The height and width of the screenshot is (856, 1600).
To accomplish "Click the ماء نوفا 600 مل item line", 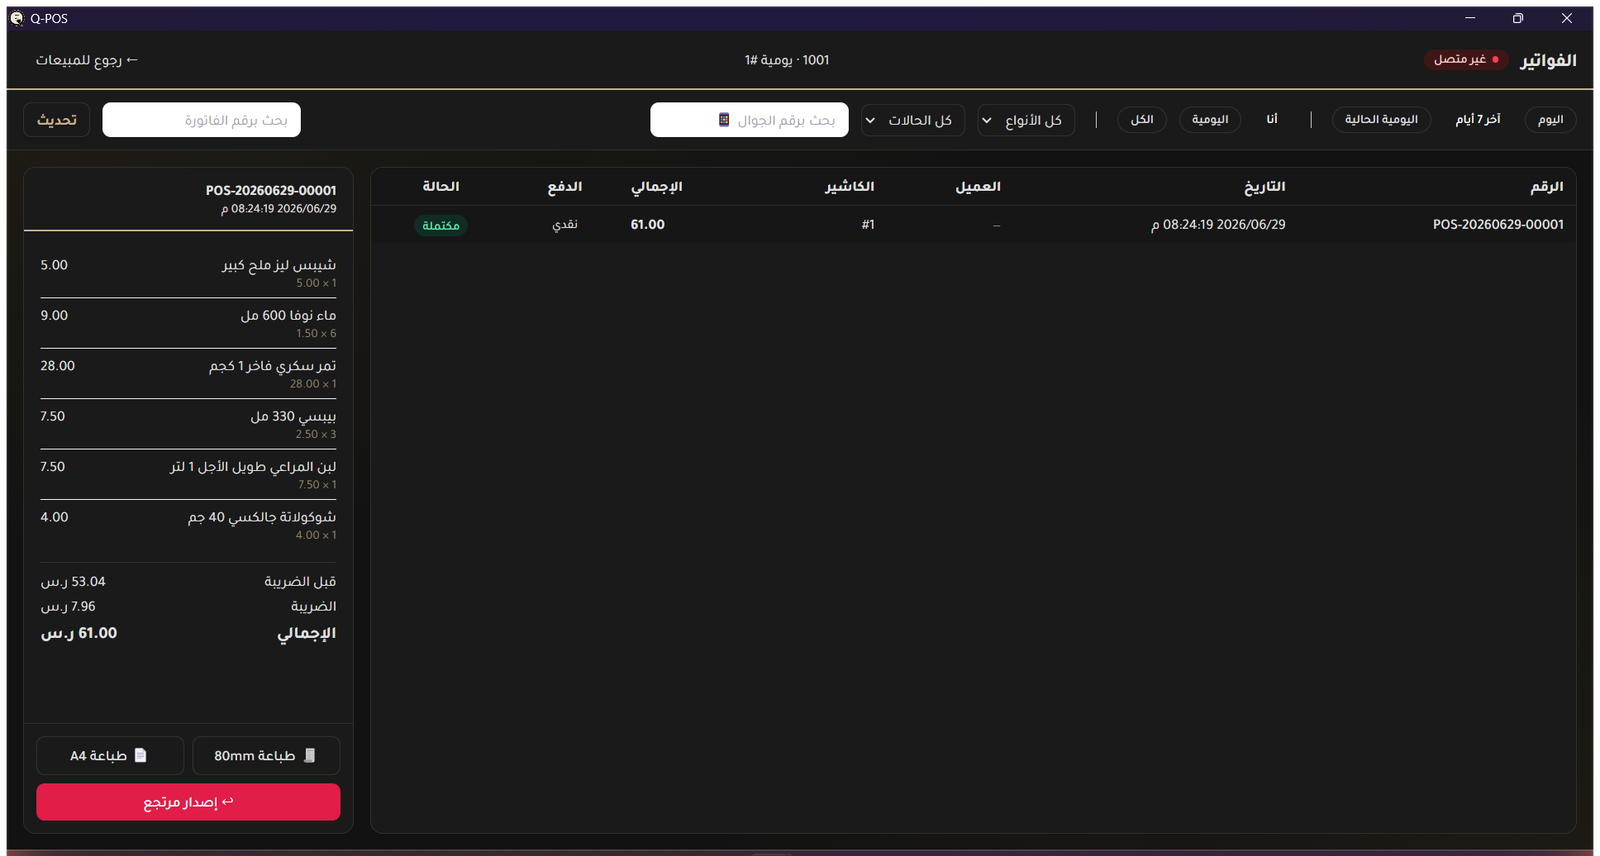I will click(x=188, y=323).
